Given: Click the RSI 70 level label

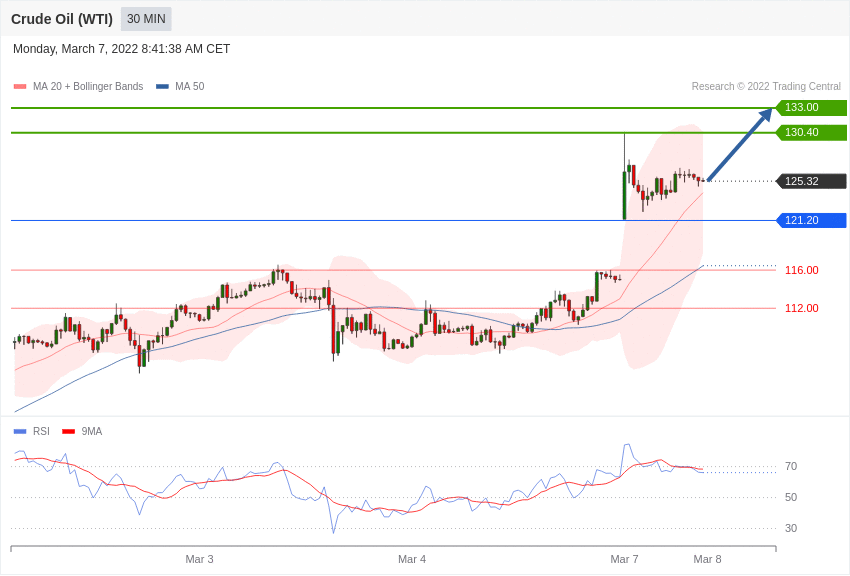Looking at the screenshot, I should (x=791, y=466).
